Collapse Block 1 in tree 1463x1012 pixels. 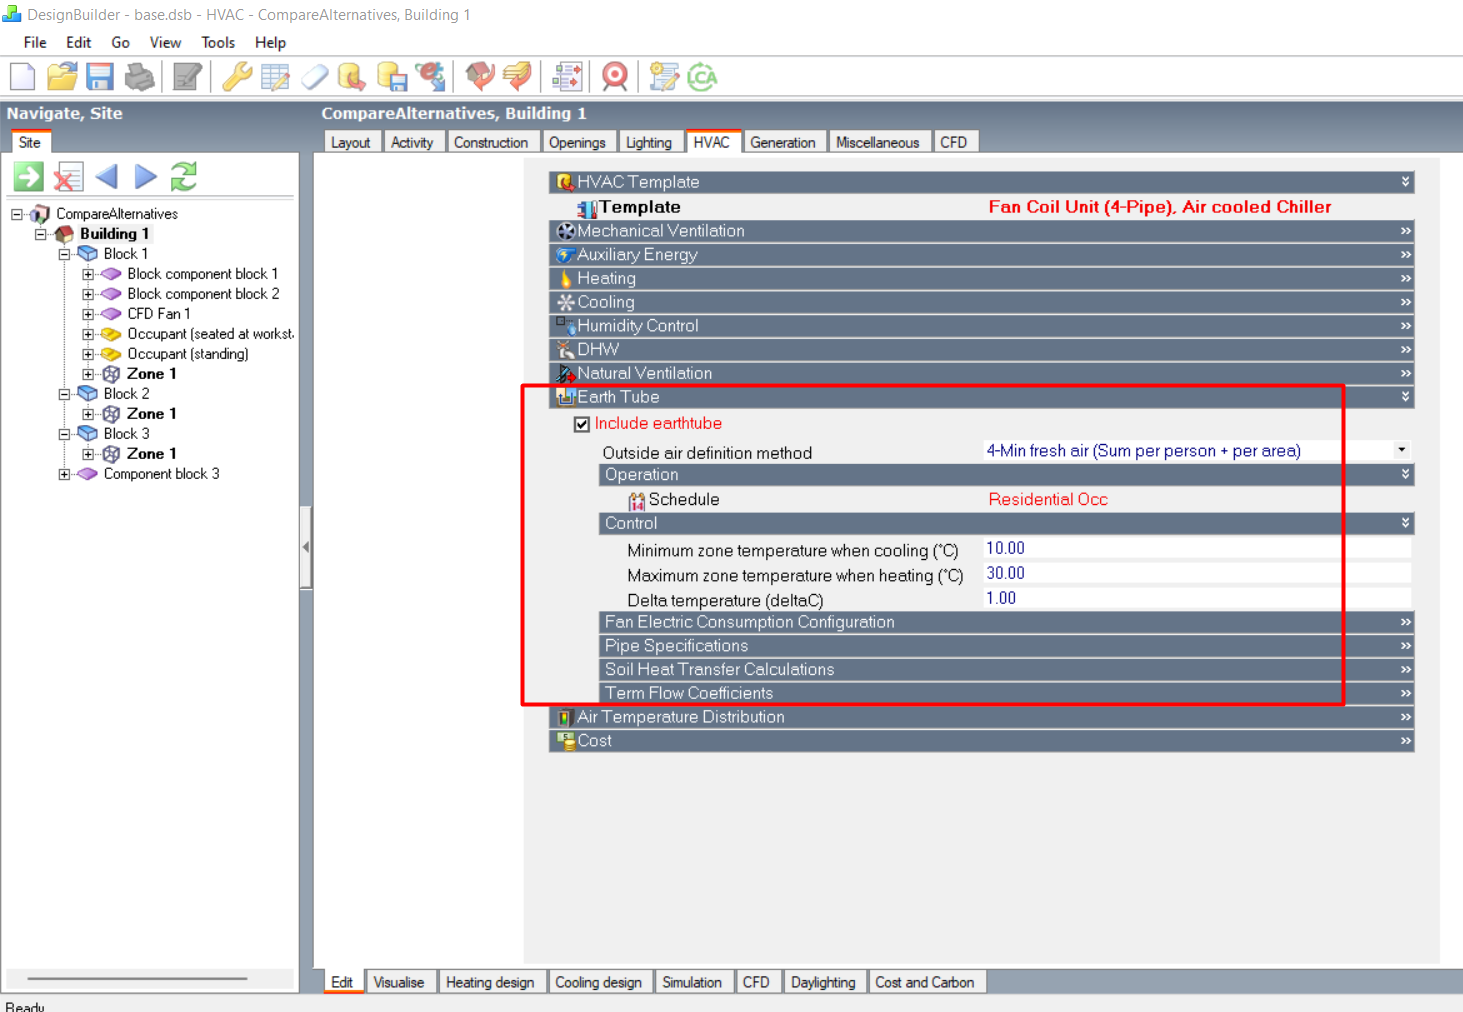point(64,254)
